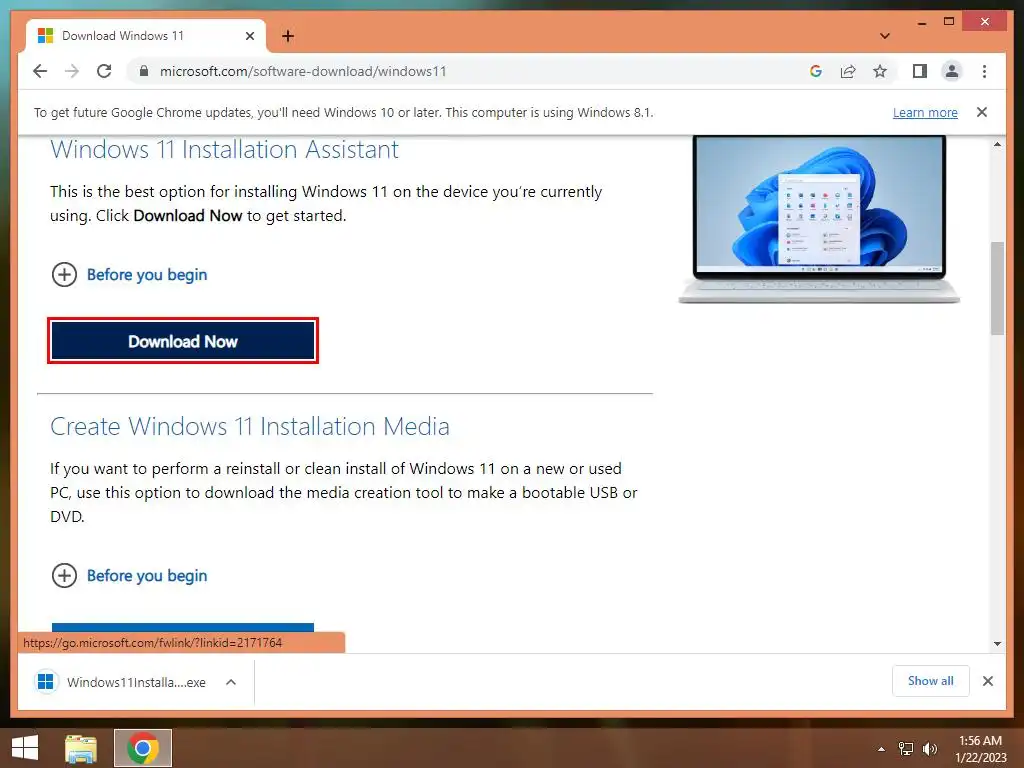
Task: Open File Explorer from the taskbar
Action: (81, 748)
